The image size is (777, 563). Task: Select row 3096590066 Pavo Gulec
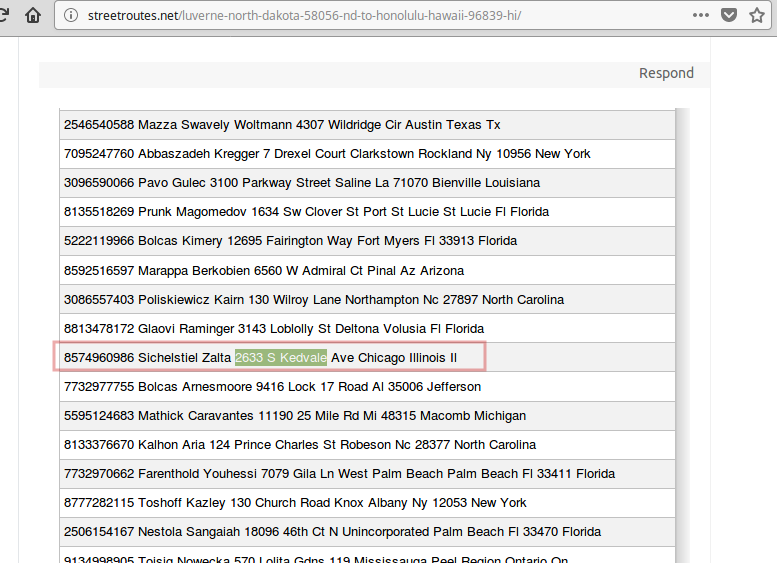pyautogui.click(x=367, y=183)
